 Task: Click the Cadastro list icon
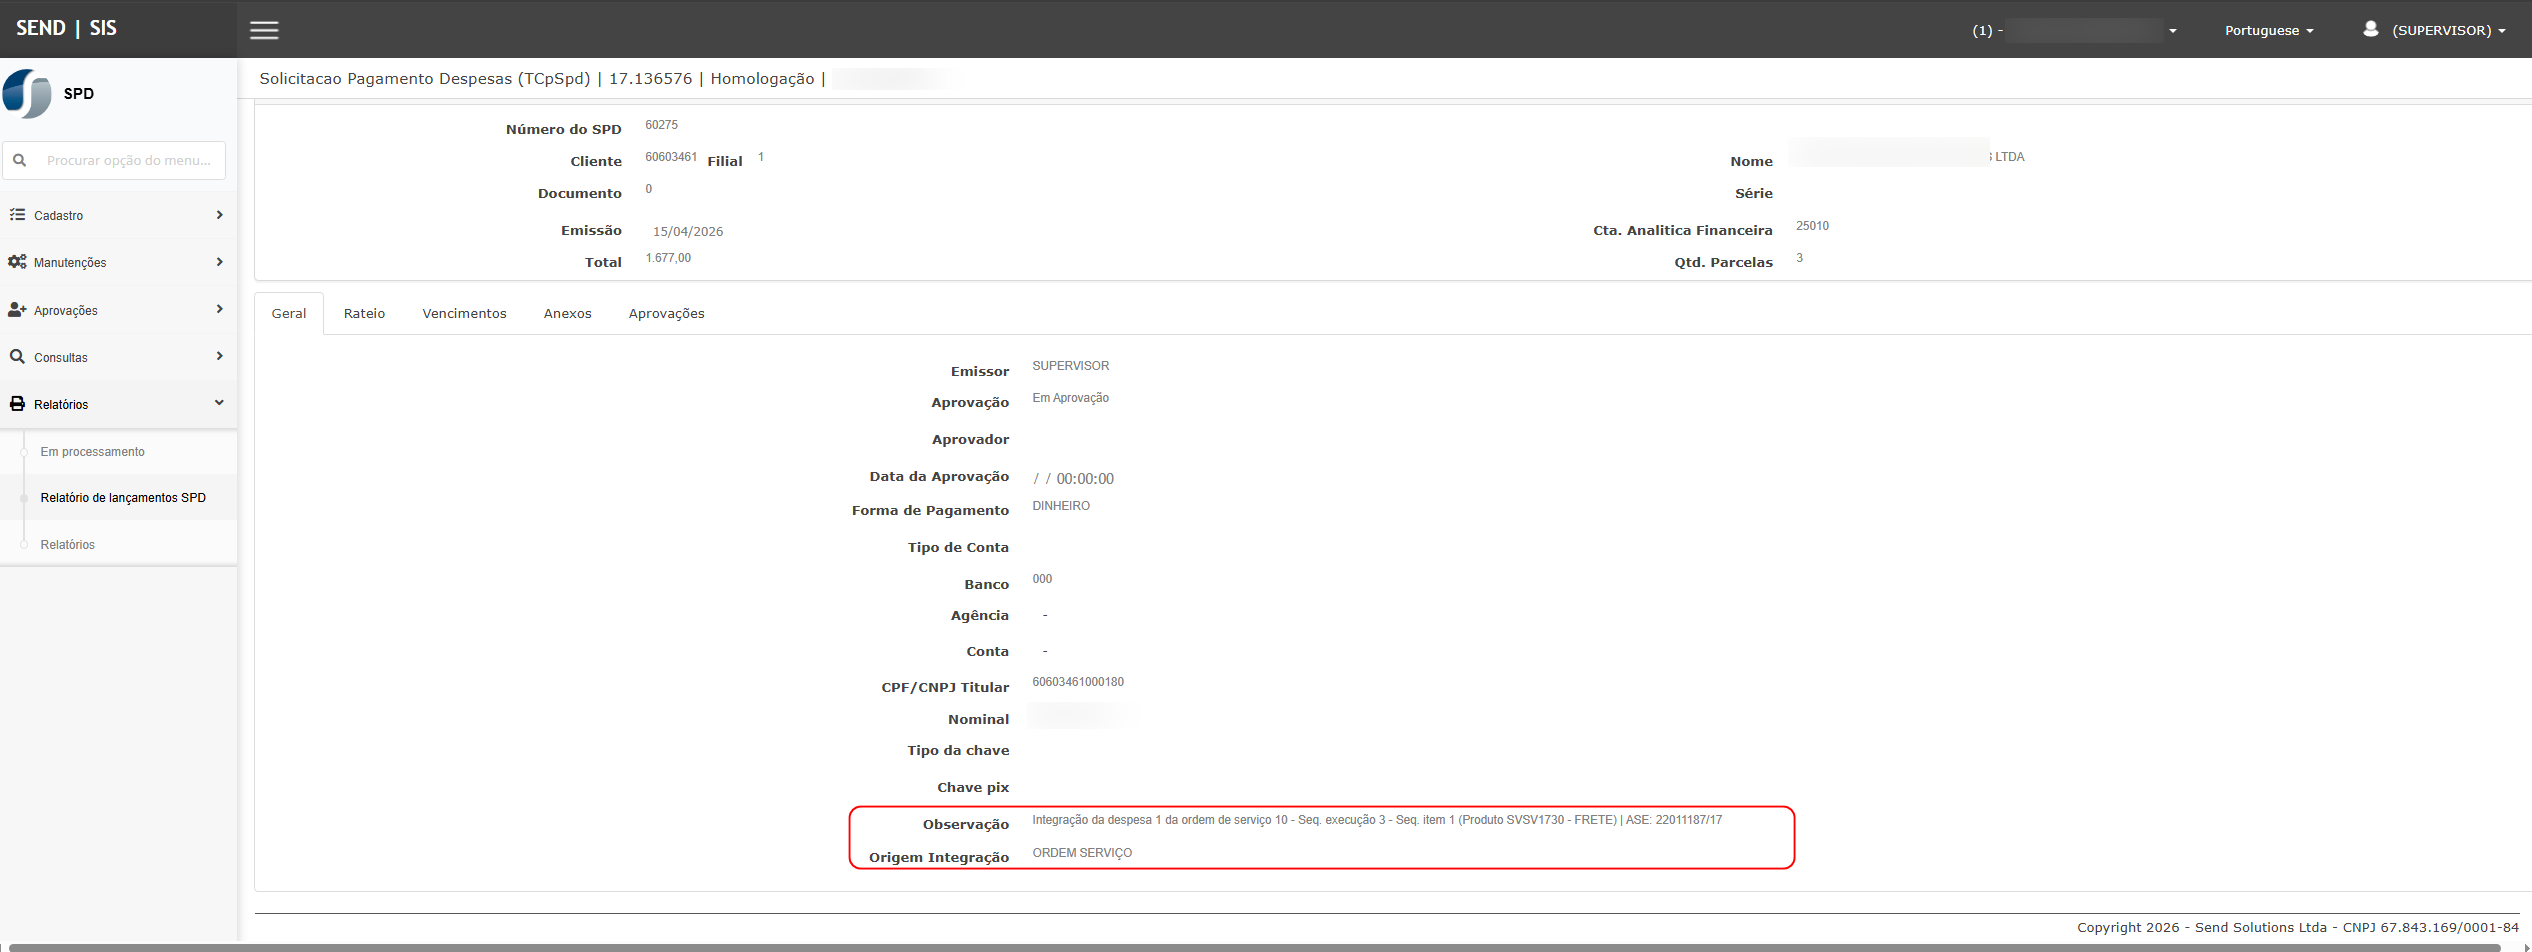tap(17, 215)
